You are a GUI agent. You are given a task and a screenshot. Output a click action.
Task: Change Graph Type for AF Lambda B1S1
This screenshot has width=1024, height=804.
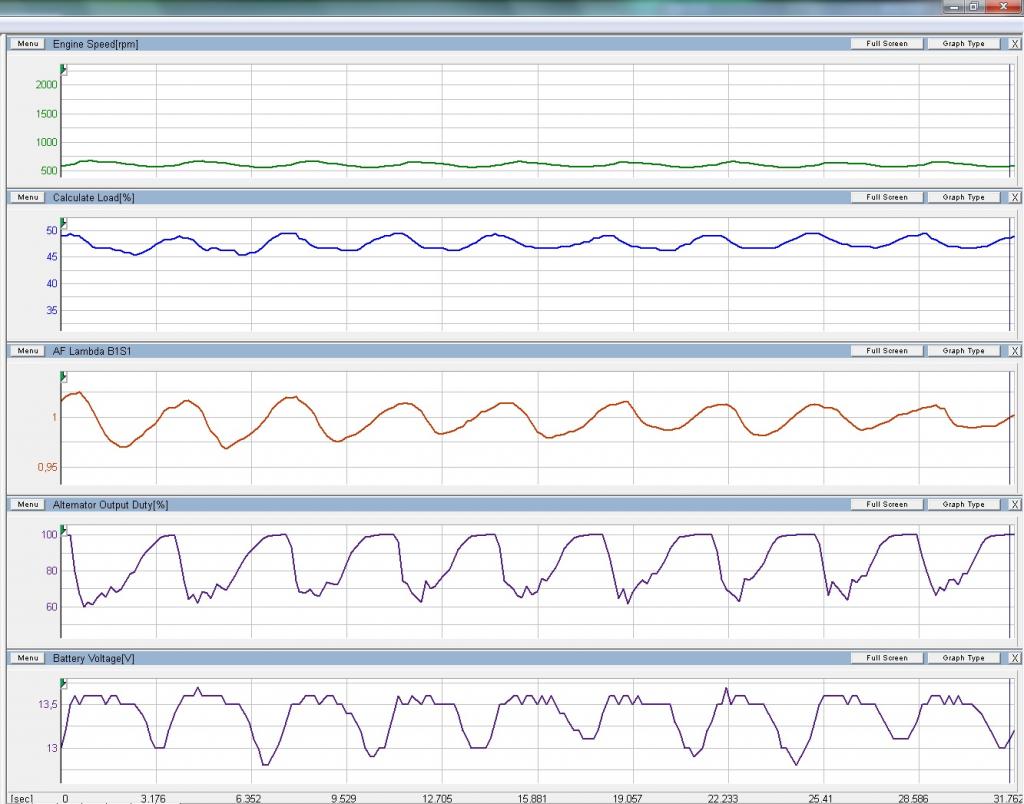click(x=963, y=351)
